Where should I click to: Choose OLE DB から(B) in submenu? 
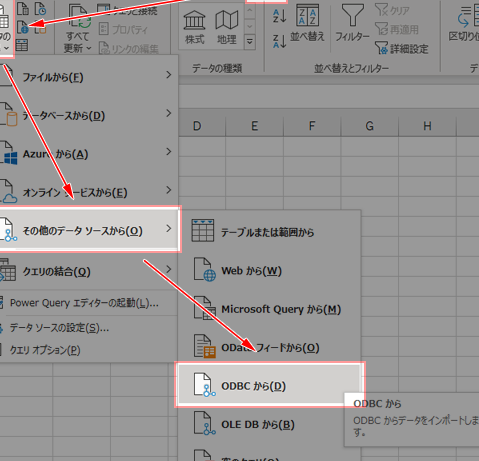pos(269,424)
